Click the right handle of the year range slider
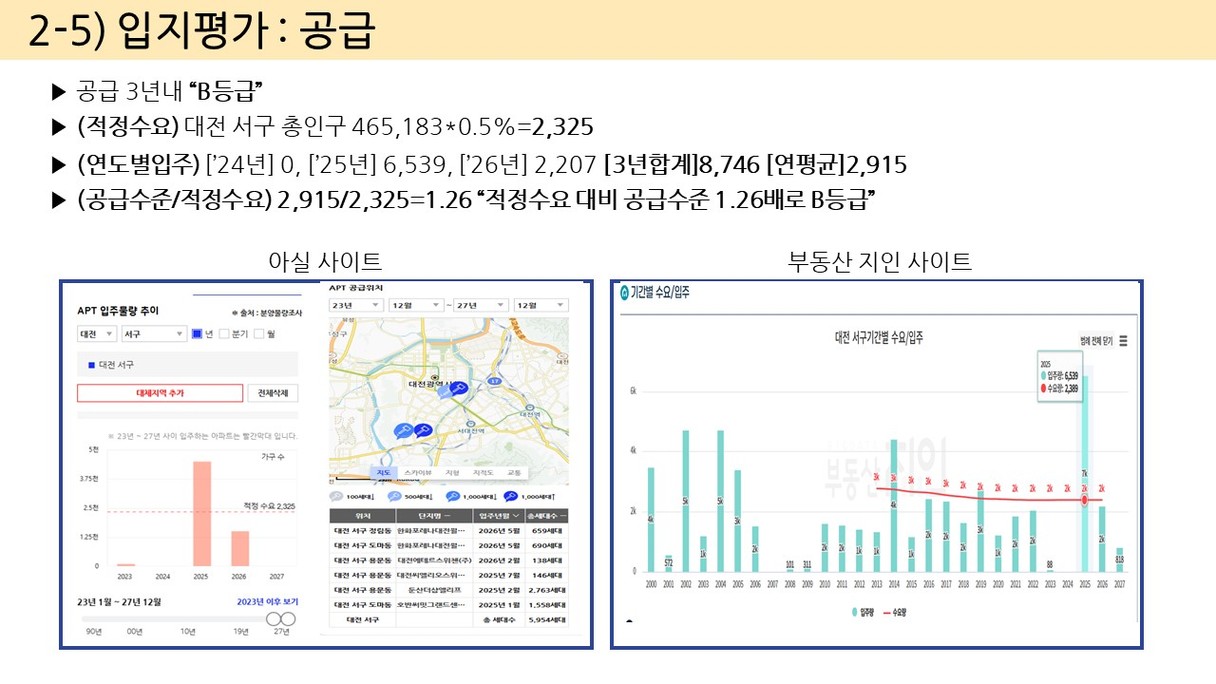 [x=288, y=619]
